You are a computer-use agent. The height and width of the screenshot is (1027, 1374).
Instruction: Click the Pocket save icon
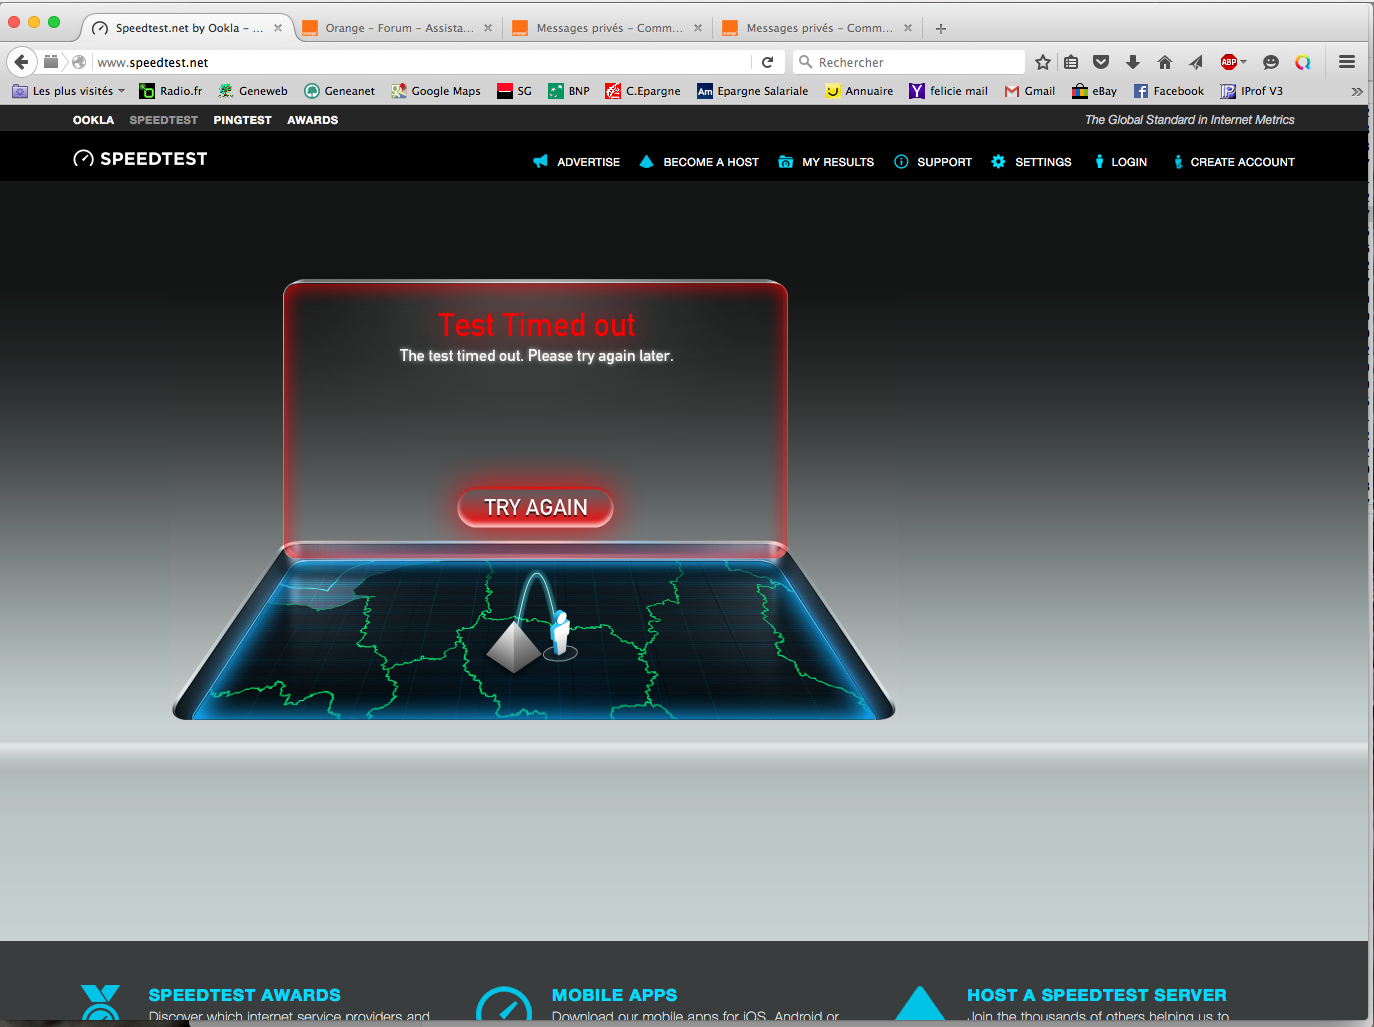coord(1101,62)
